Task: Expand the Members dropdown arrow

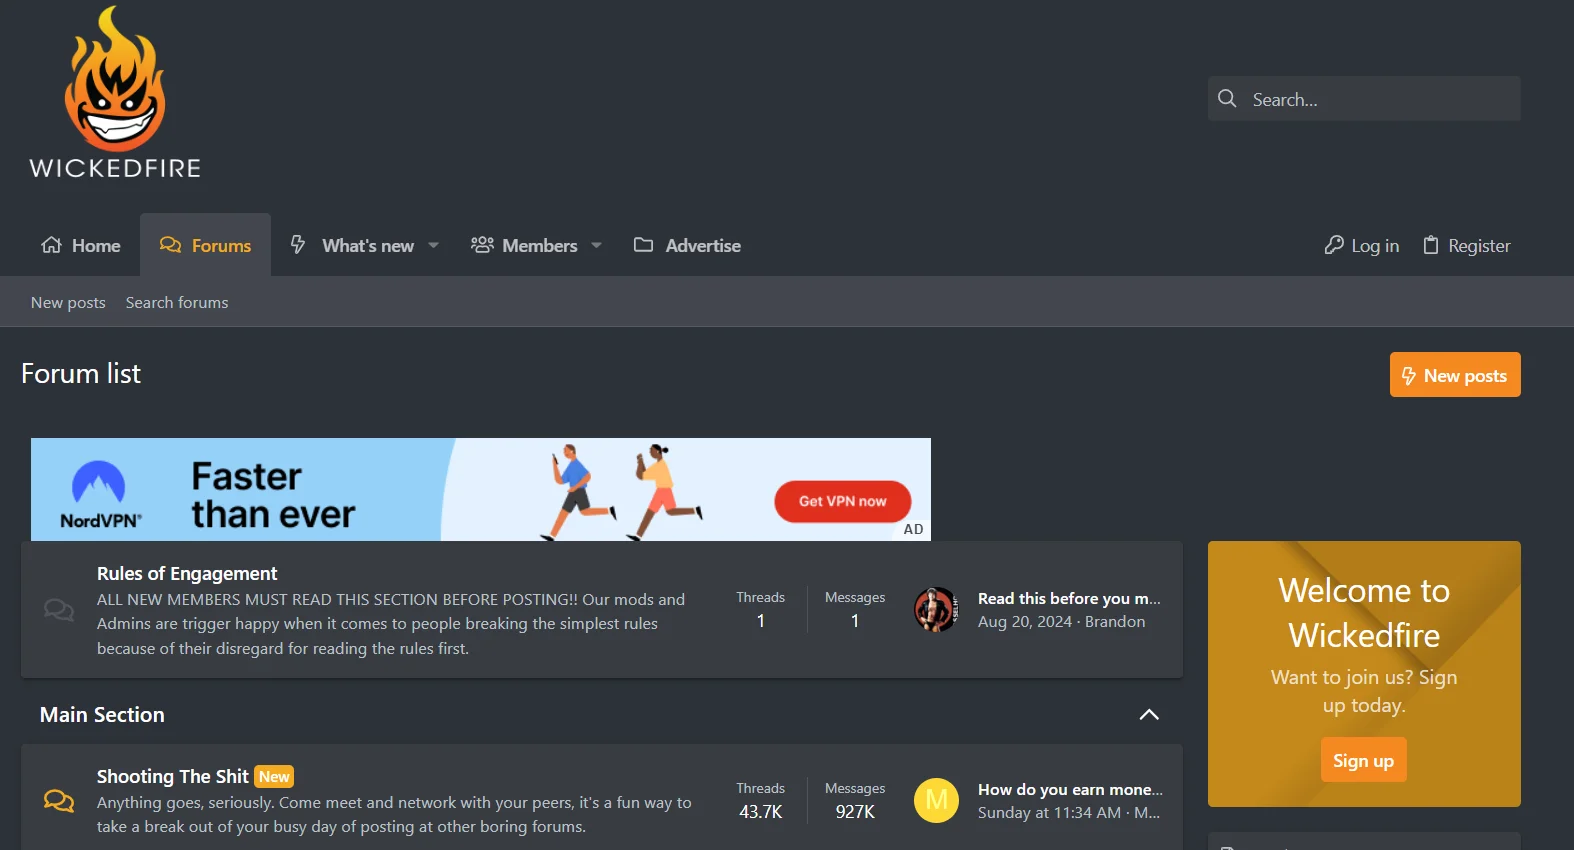Action: (x=597, y=246)
